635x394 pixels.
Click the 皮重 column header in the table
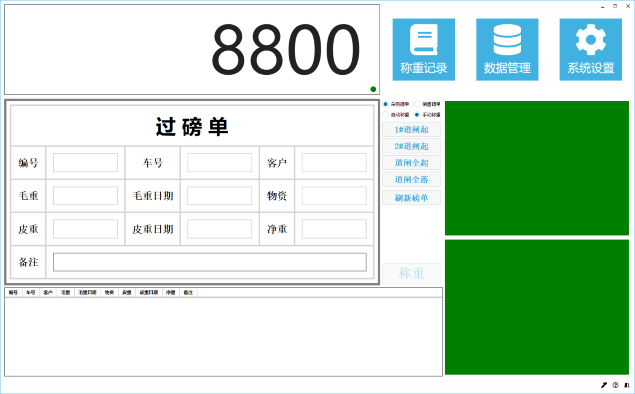pos(127,292)
